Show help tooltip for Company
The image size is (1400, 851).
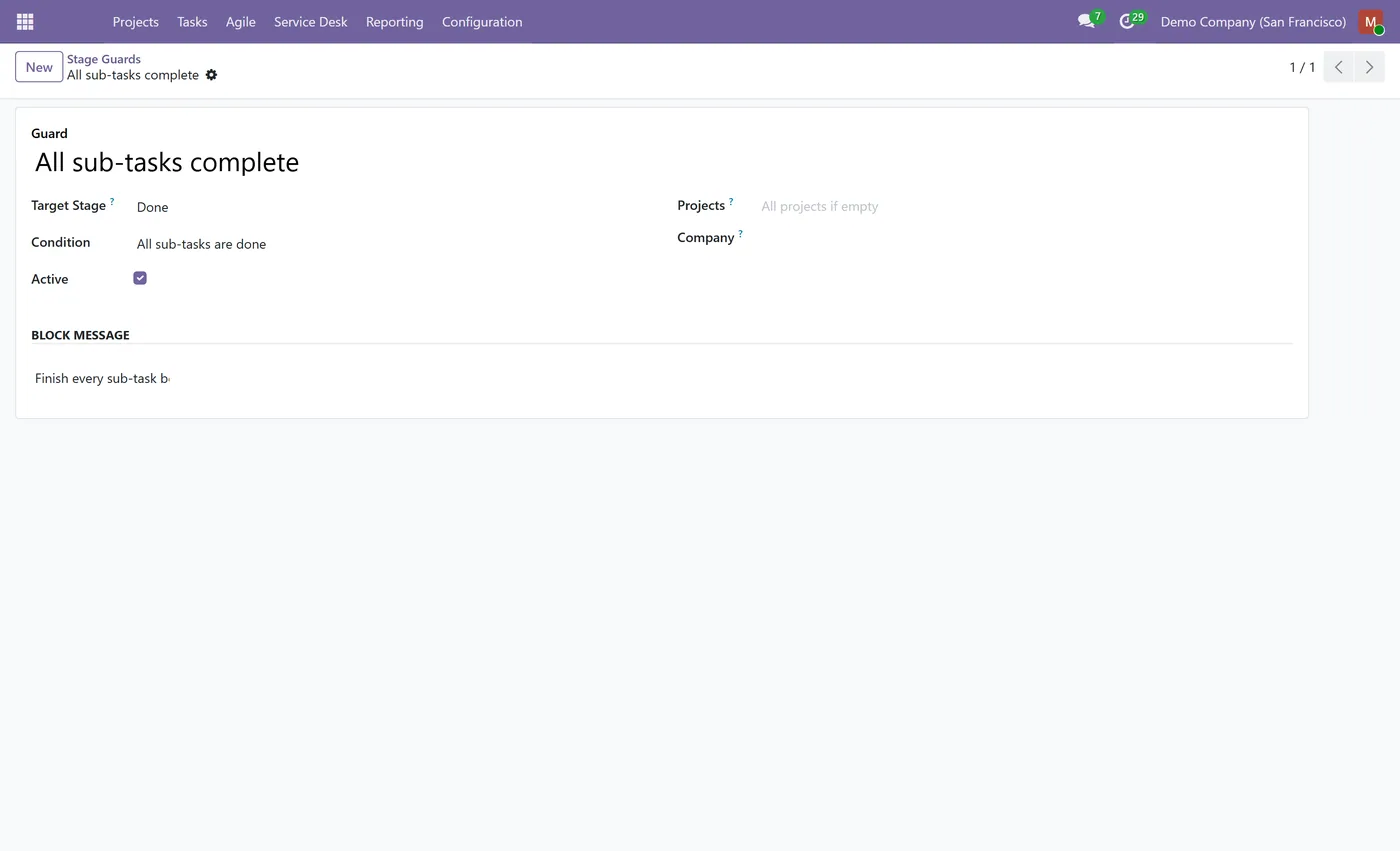(740, 234)
